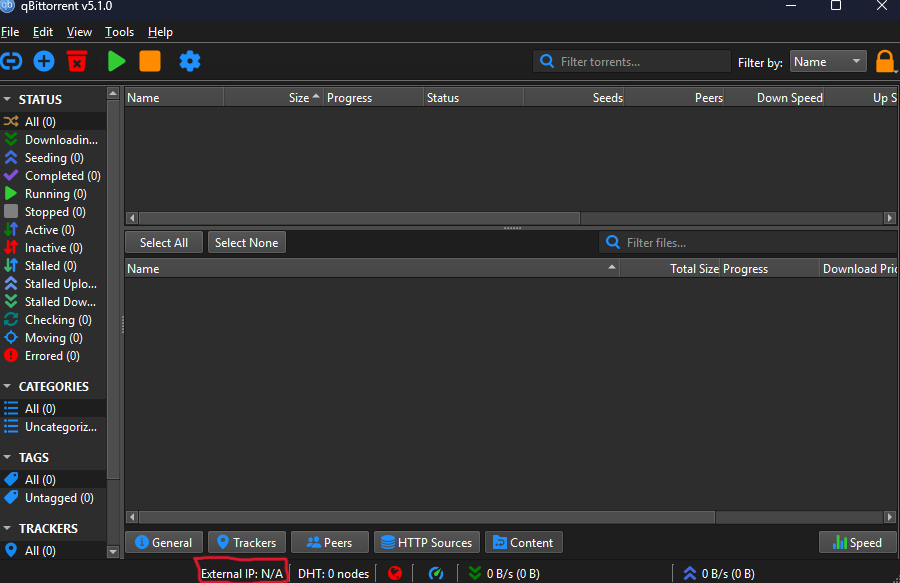Image resolution: width=900 pixels, height=583 pixels.
Task: Switch to the Peers tab
Action: (329, 542)
